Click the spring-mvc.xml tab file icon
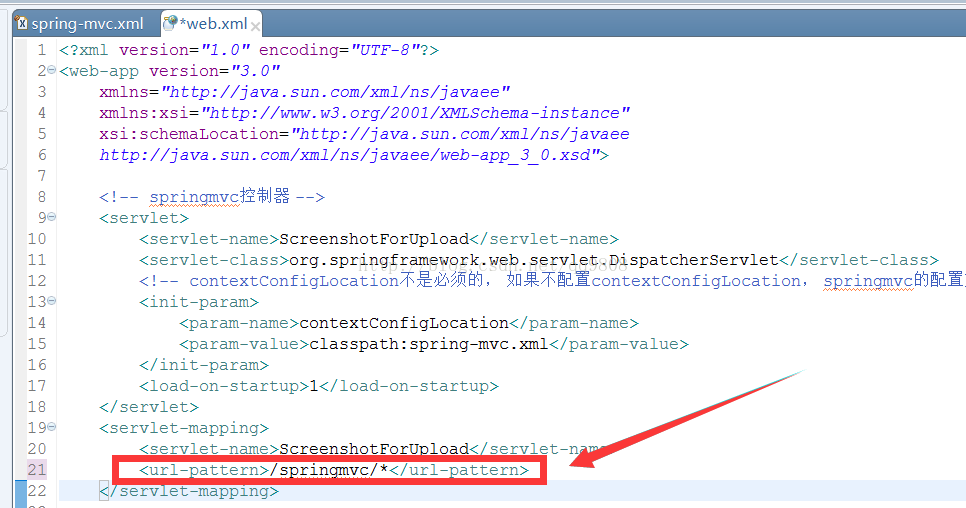Image resolution: width=966 pixels, height=508 pixels. pyautogui.click(x=21, y=23)
